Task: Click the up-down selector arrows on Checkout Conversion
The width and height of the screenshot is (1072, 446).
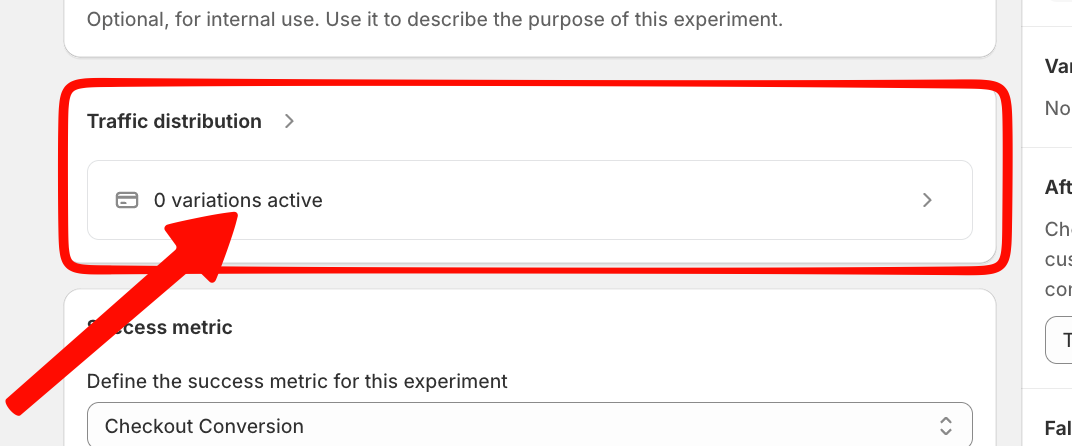Action: point(946,426)
